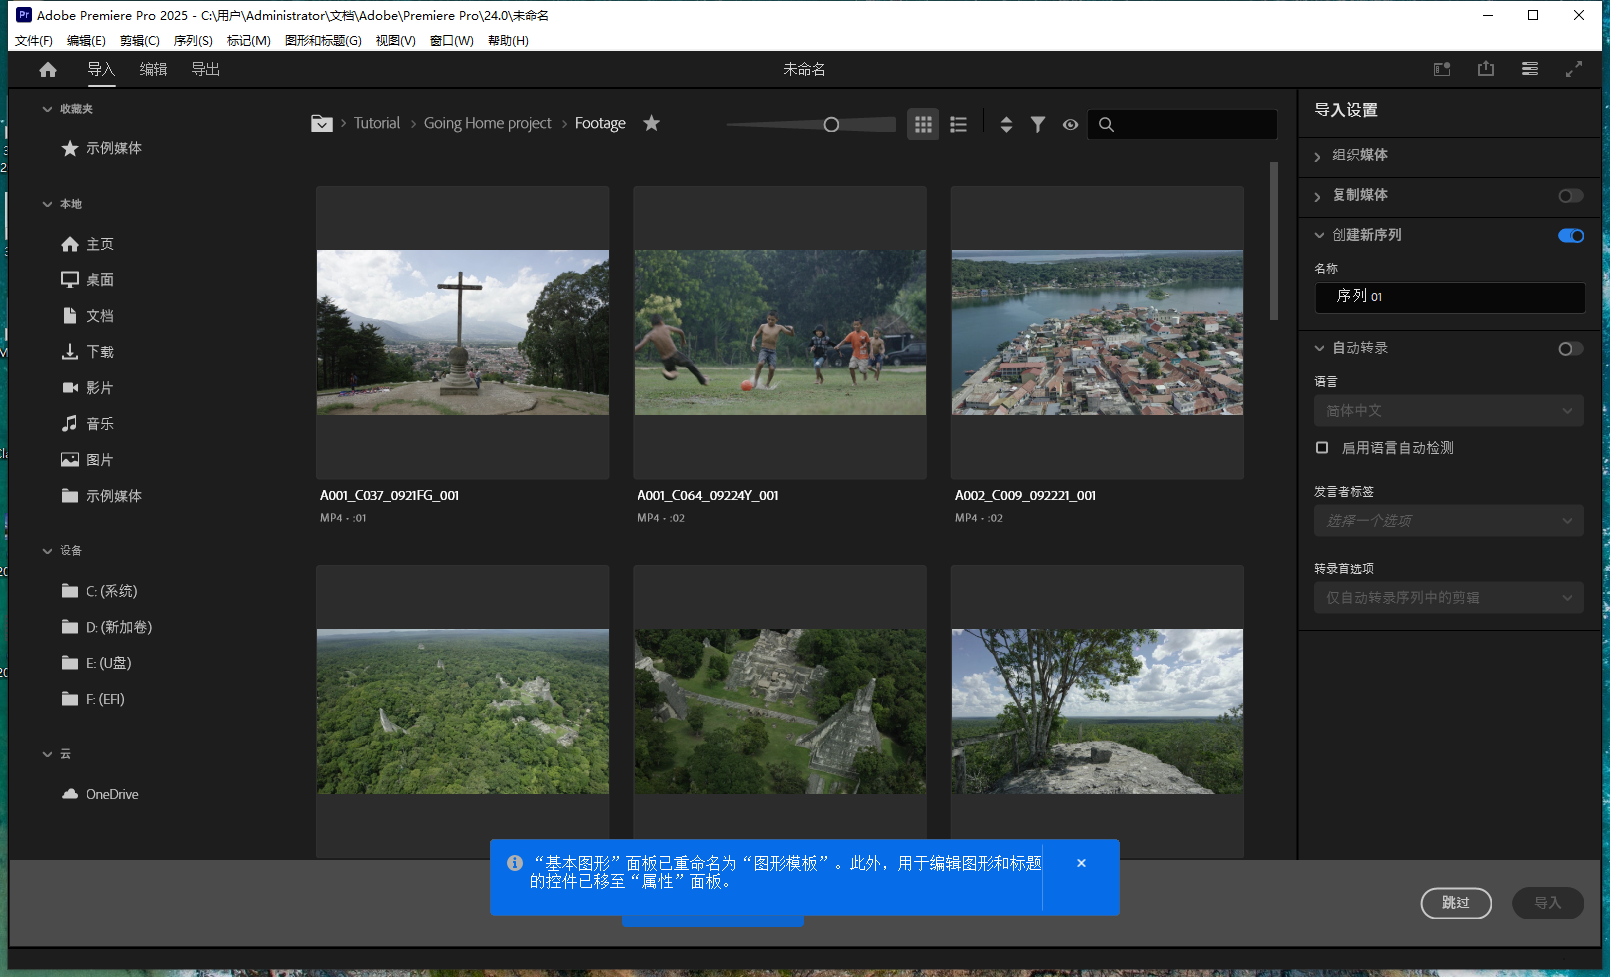Click the Import (导入) button
Viewport: 1610px width, 977px height.
click(x=1548, y=903)
